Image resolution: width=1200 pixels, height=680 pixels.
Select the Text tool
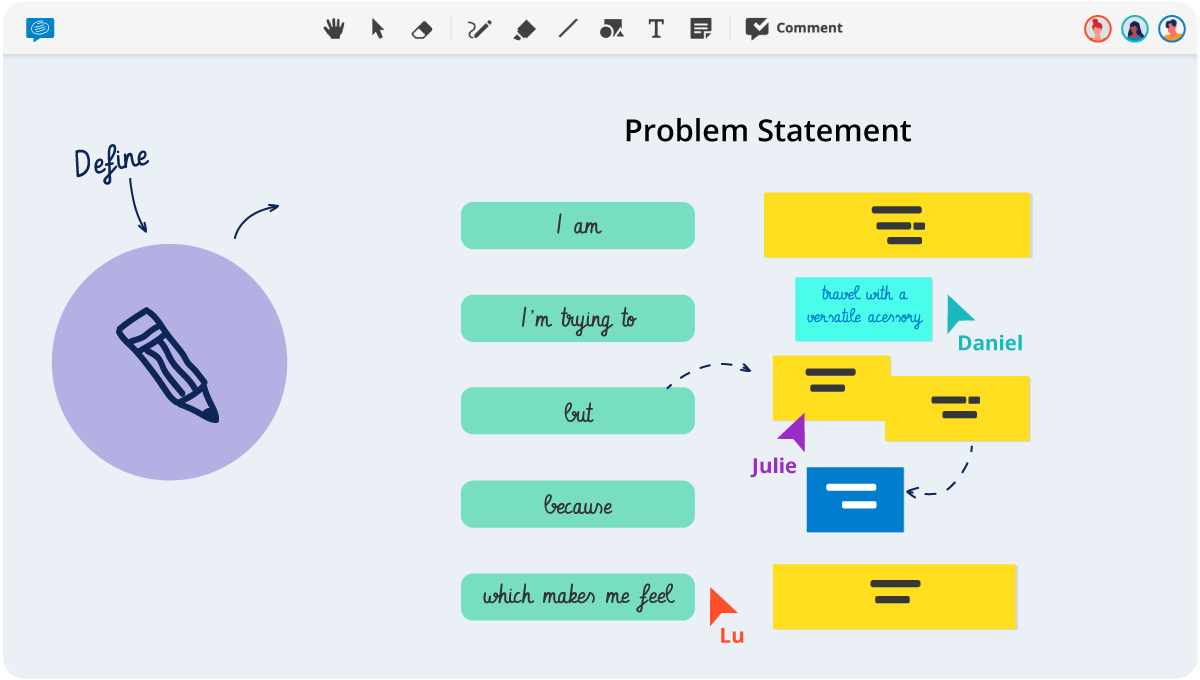tap(656, 29)
